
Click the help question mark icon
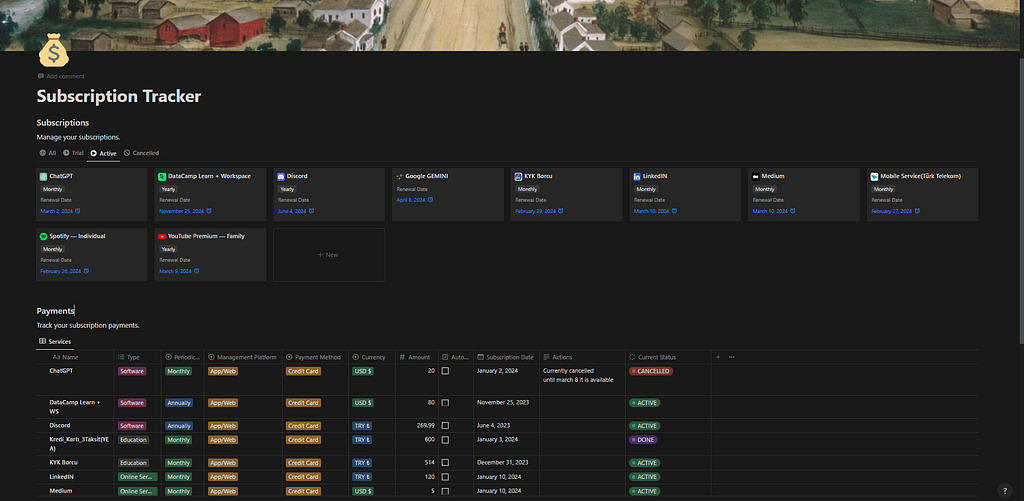pyautogui.click(x=1005, y=491)
